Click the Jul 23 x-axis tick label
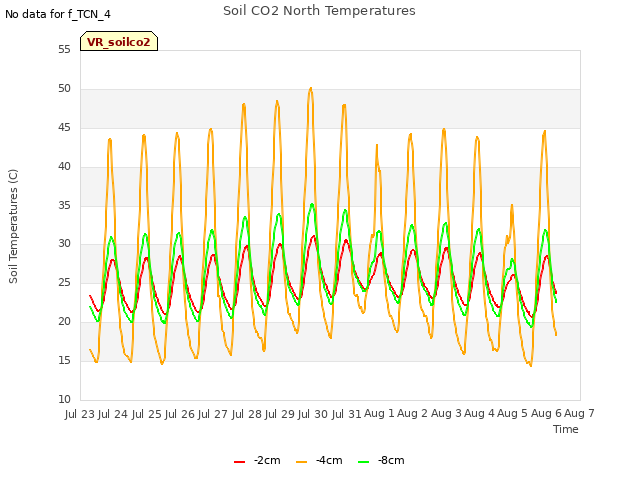The width and height of the screenshot is (640, 480). click(80, 414)
